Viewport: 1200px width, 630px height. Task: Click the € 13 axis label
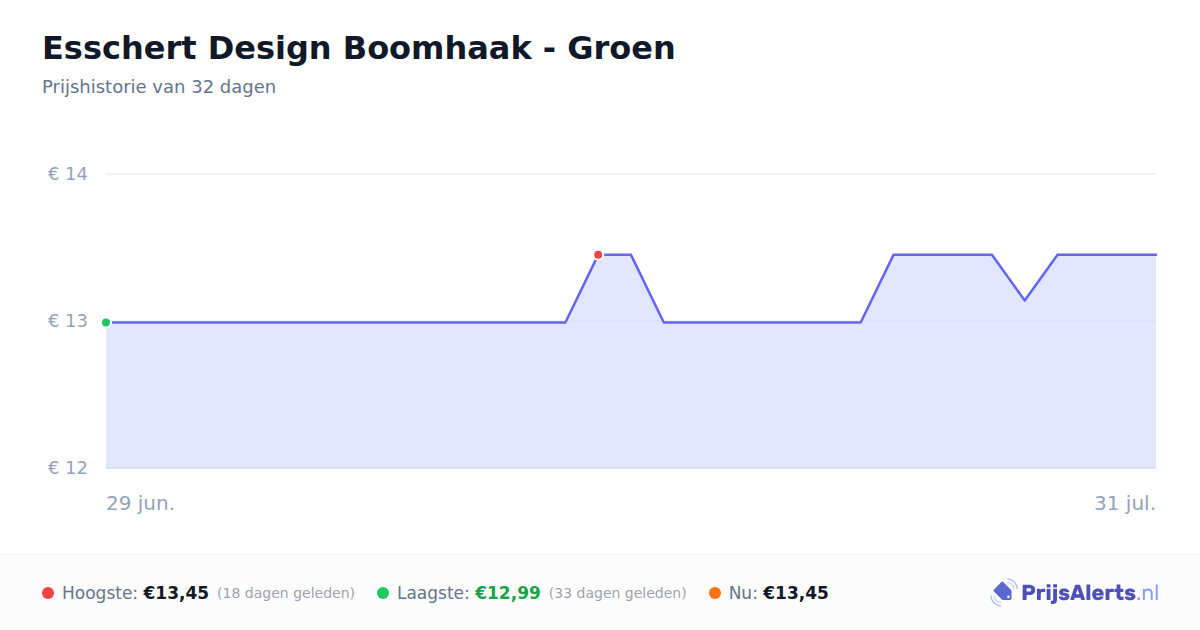pyautogui.click(x=68, y=321)
